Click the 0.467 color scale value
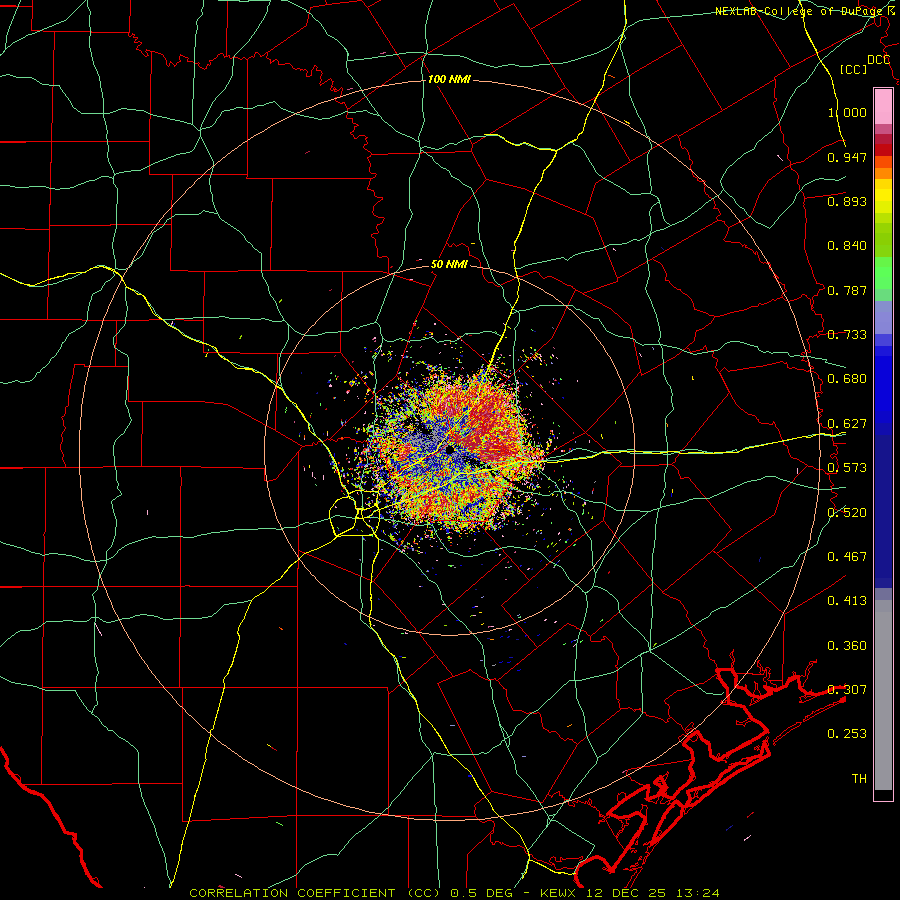Screen dimensions: 900x900 pos(847,556)
